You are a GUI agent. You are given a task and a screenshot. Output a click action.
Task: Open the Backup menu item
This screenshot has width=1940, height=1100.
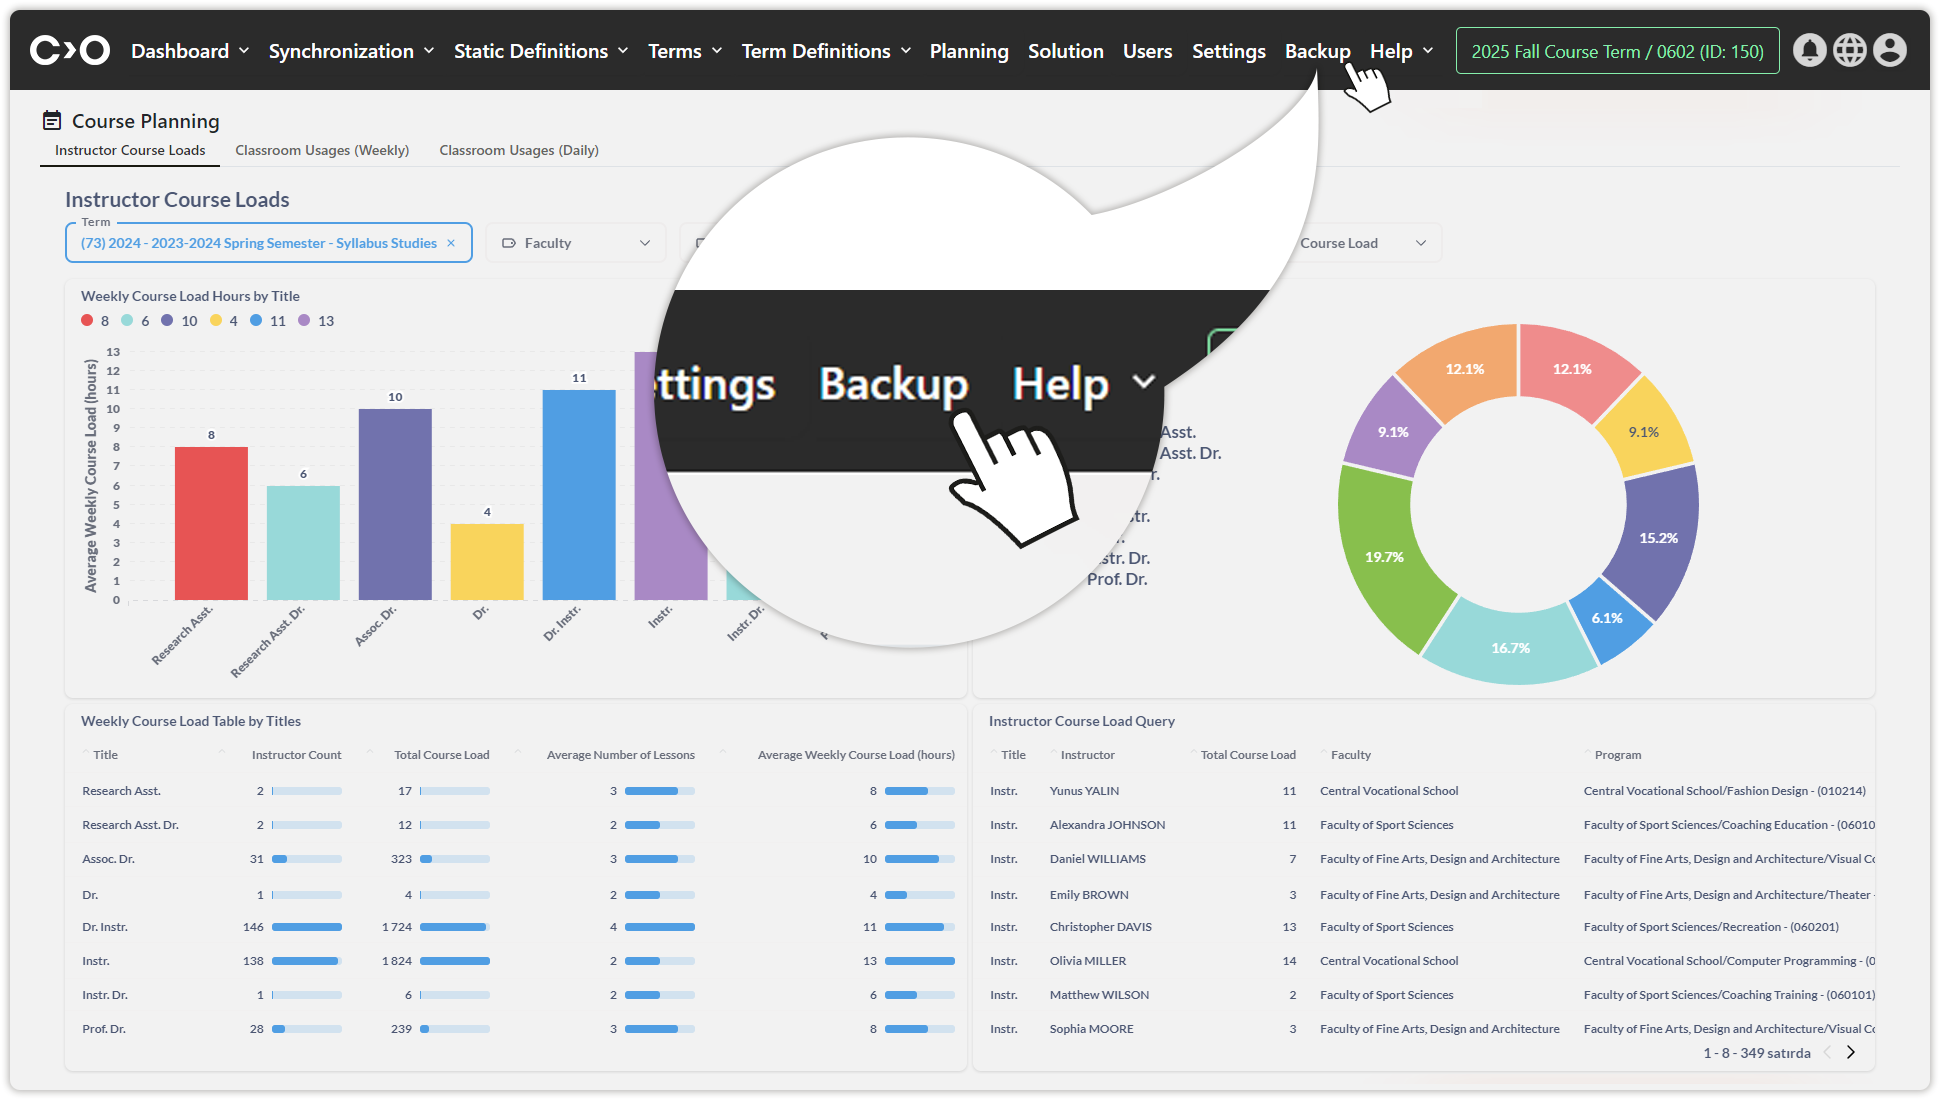click(x=1317, y=51)
